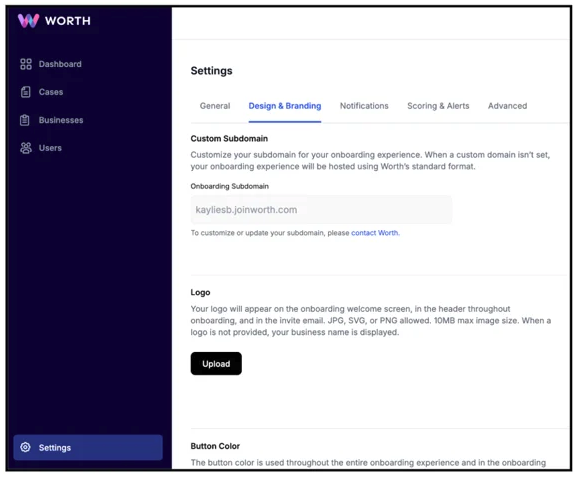Switch to Scoring & Alerts tab
The image size is (578, 478).
[x=438, y=106]
